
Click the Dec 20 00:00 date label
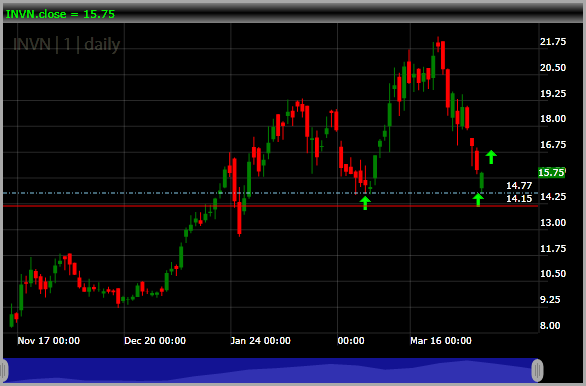pos(155,341)
